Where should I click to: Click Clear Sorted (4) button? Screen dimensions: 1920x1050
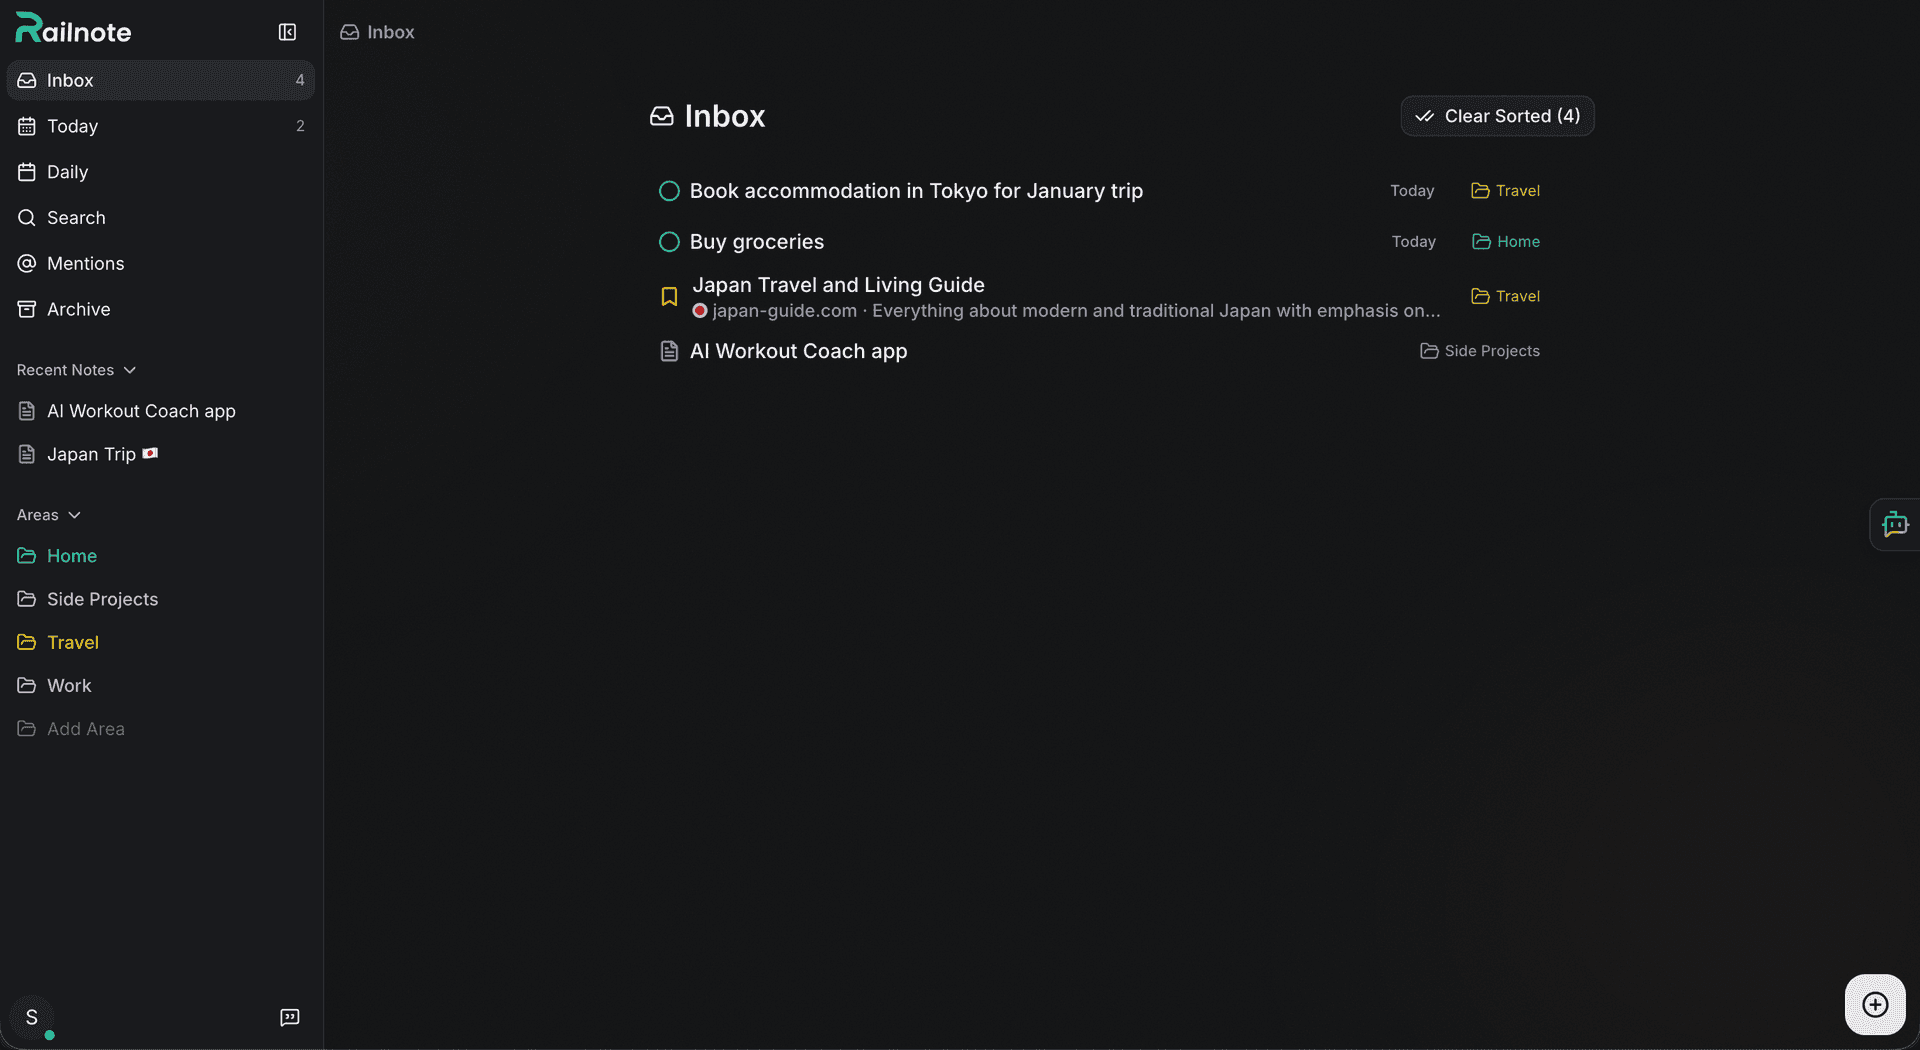tap(1497, 116)
